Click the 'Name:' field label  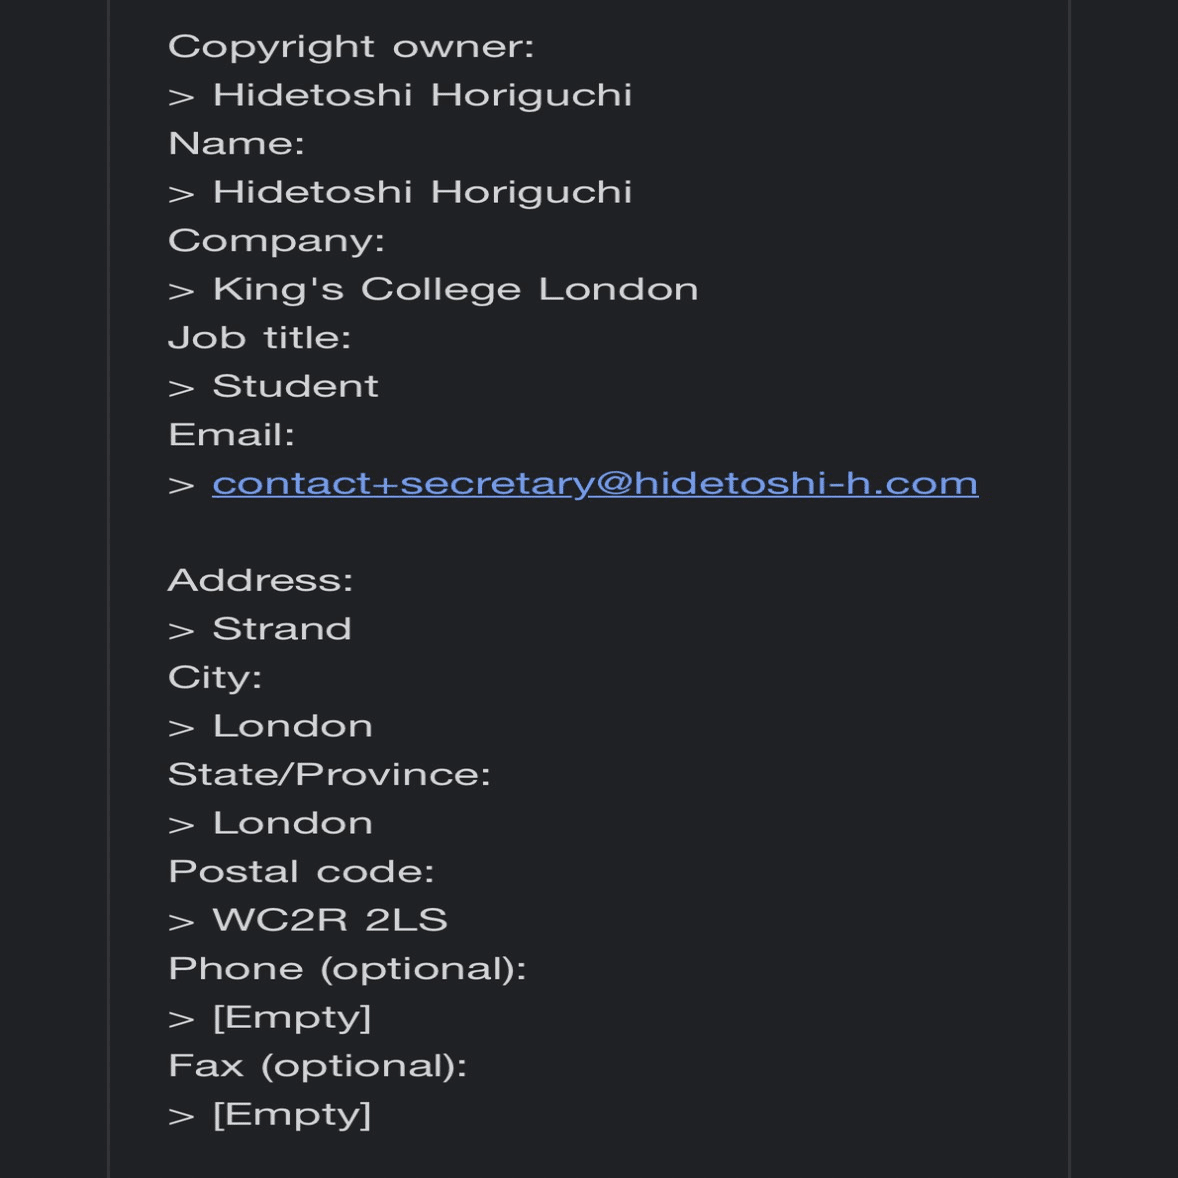(x=236, y=143)
